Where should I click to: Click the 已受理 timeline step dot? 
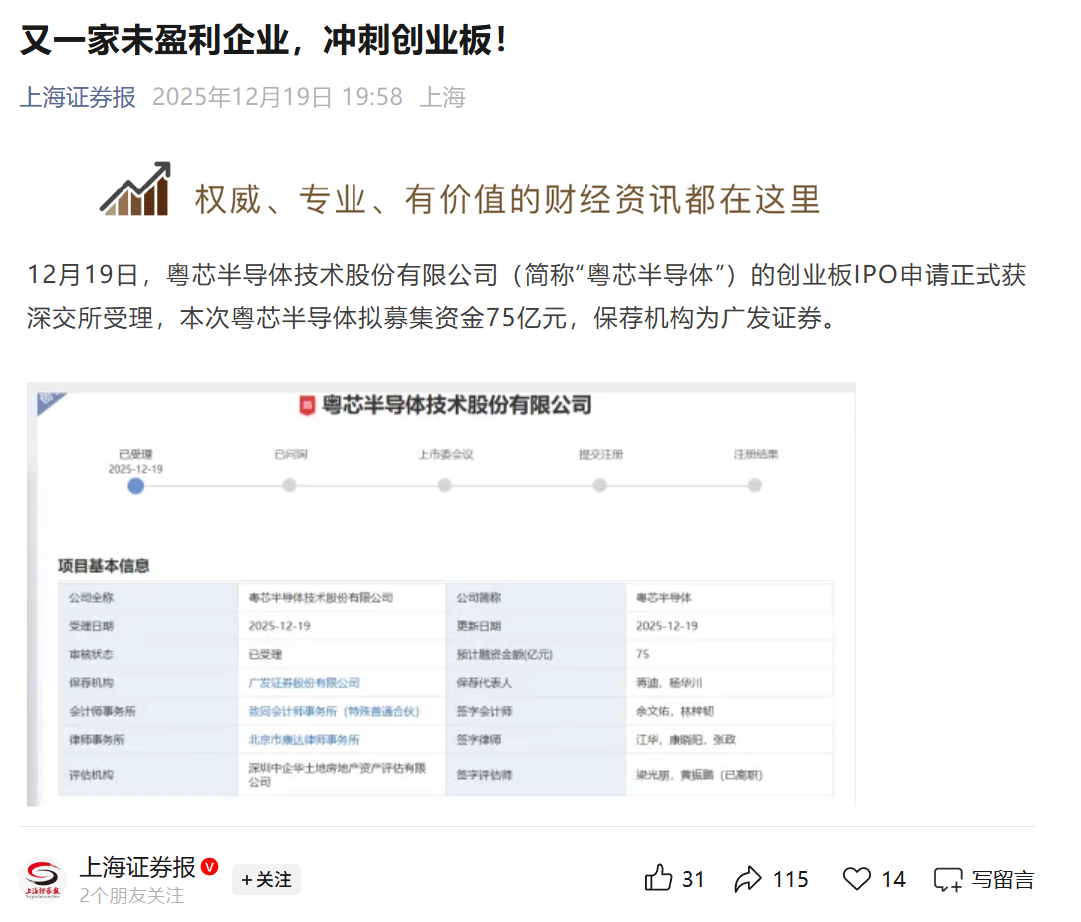pyautogui.click(x=136, y=486)
